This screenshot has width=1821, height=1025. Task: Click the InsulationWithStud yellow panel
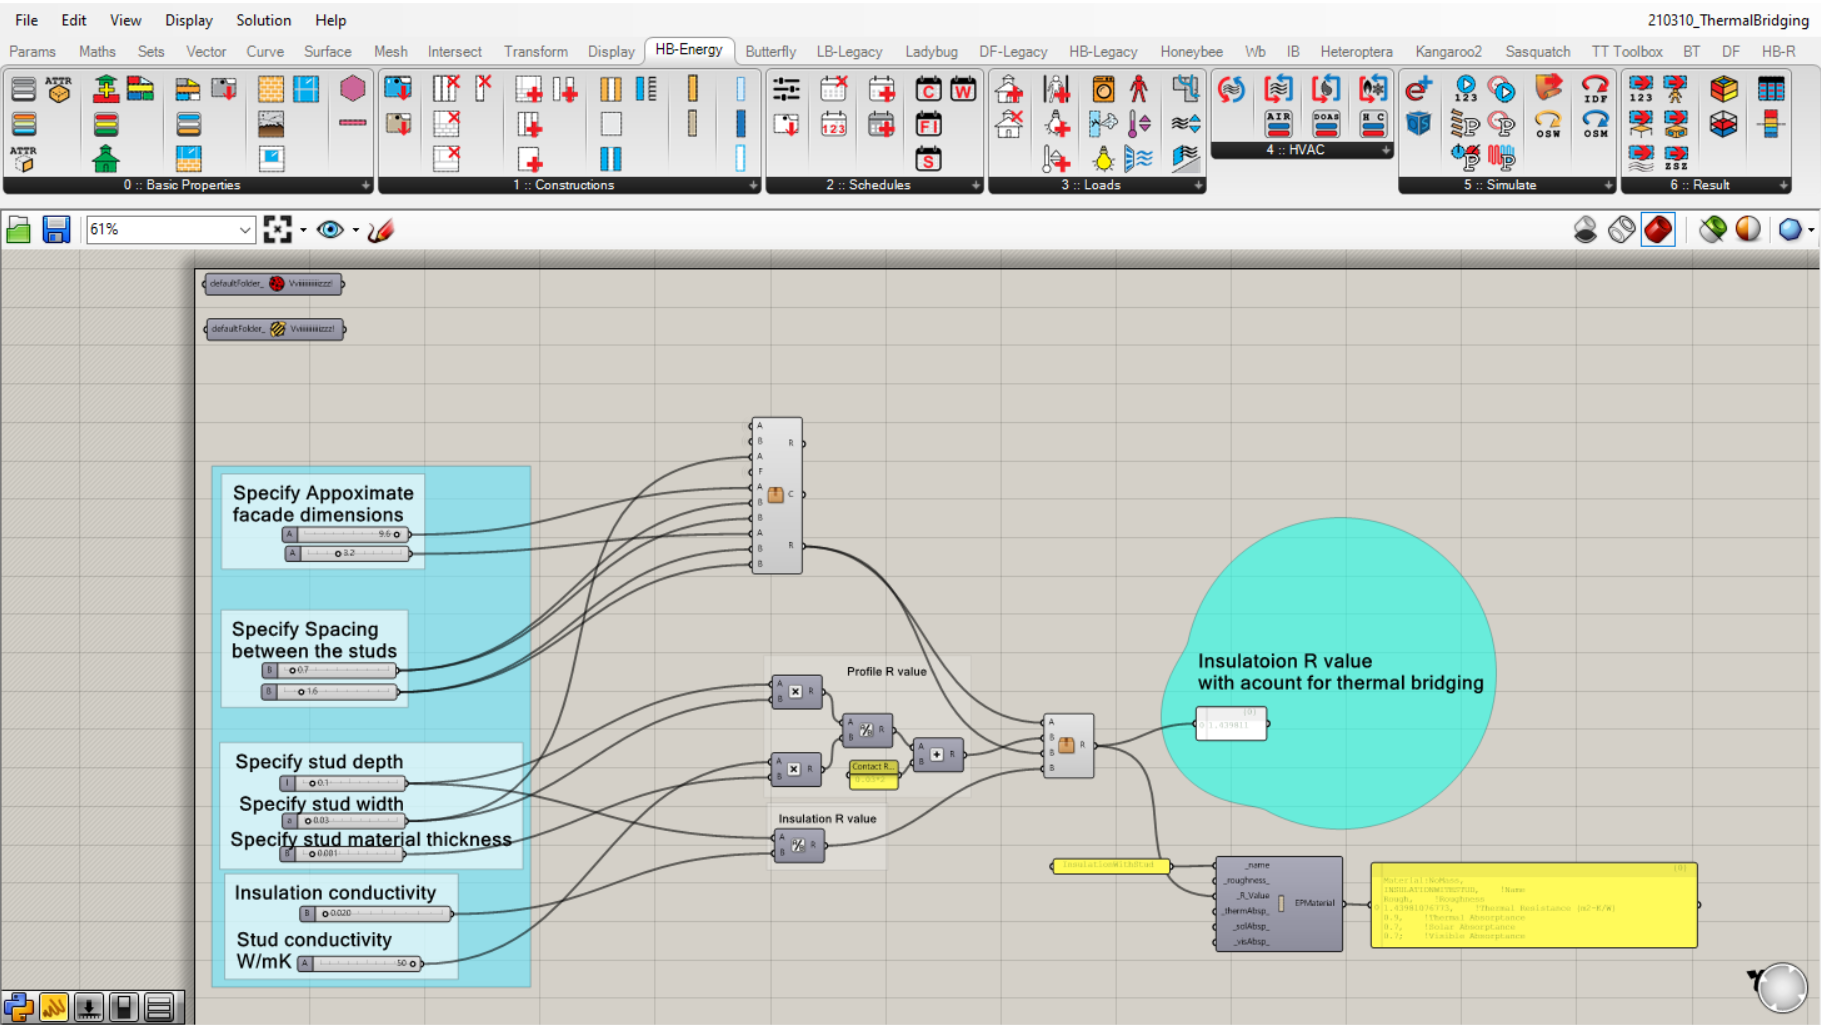coord(1110,865)
